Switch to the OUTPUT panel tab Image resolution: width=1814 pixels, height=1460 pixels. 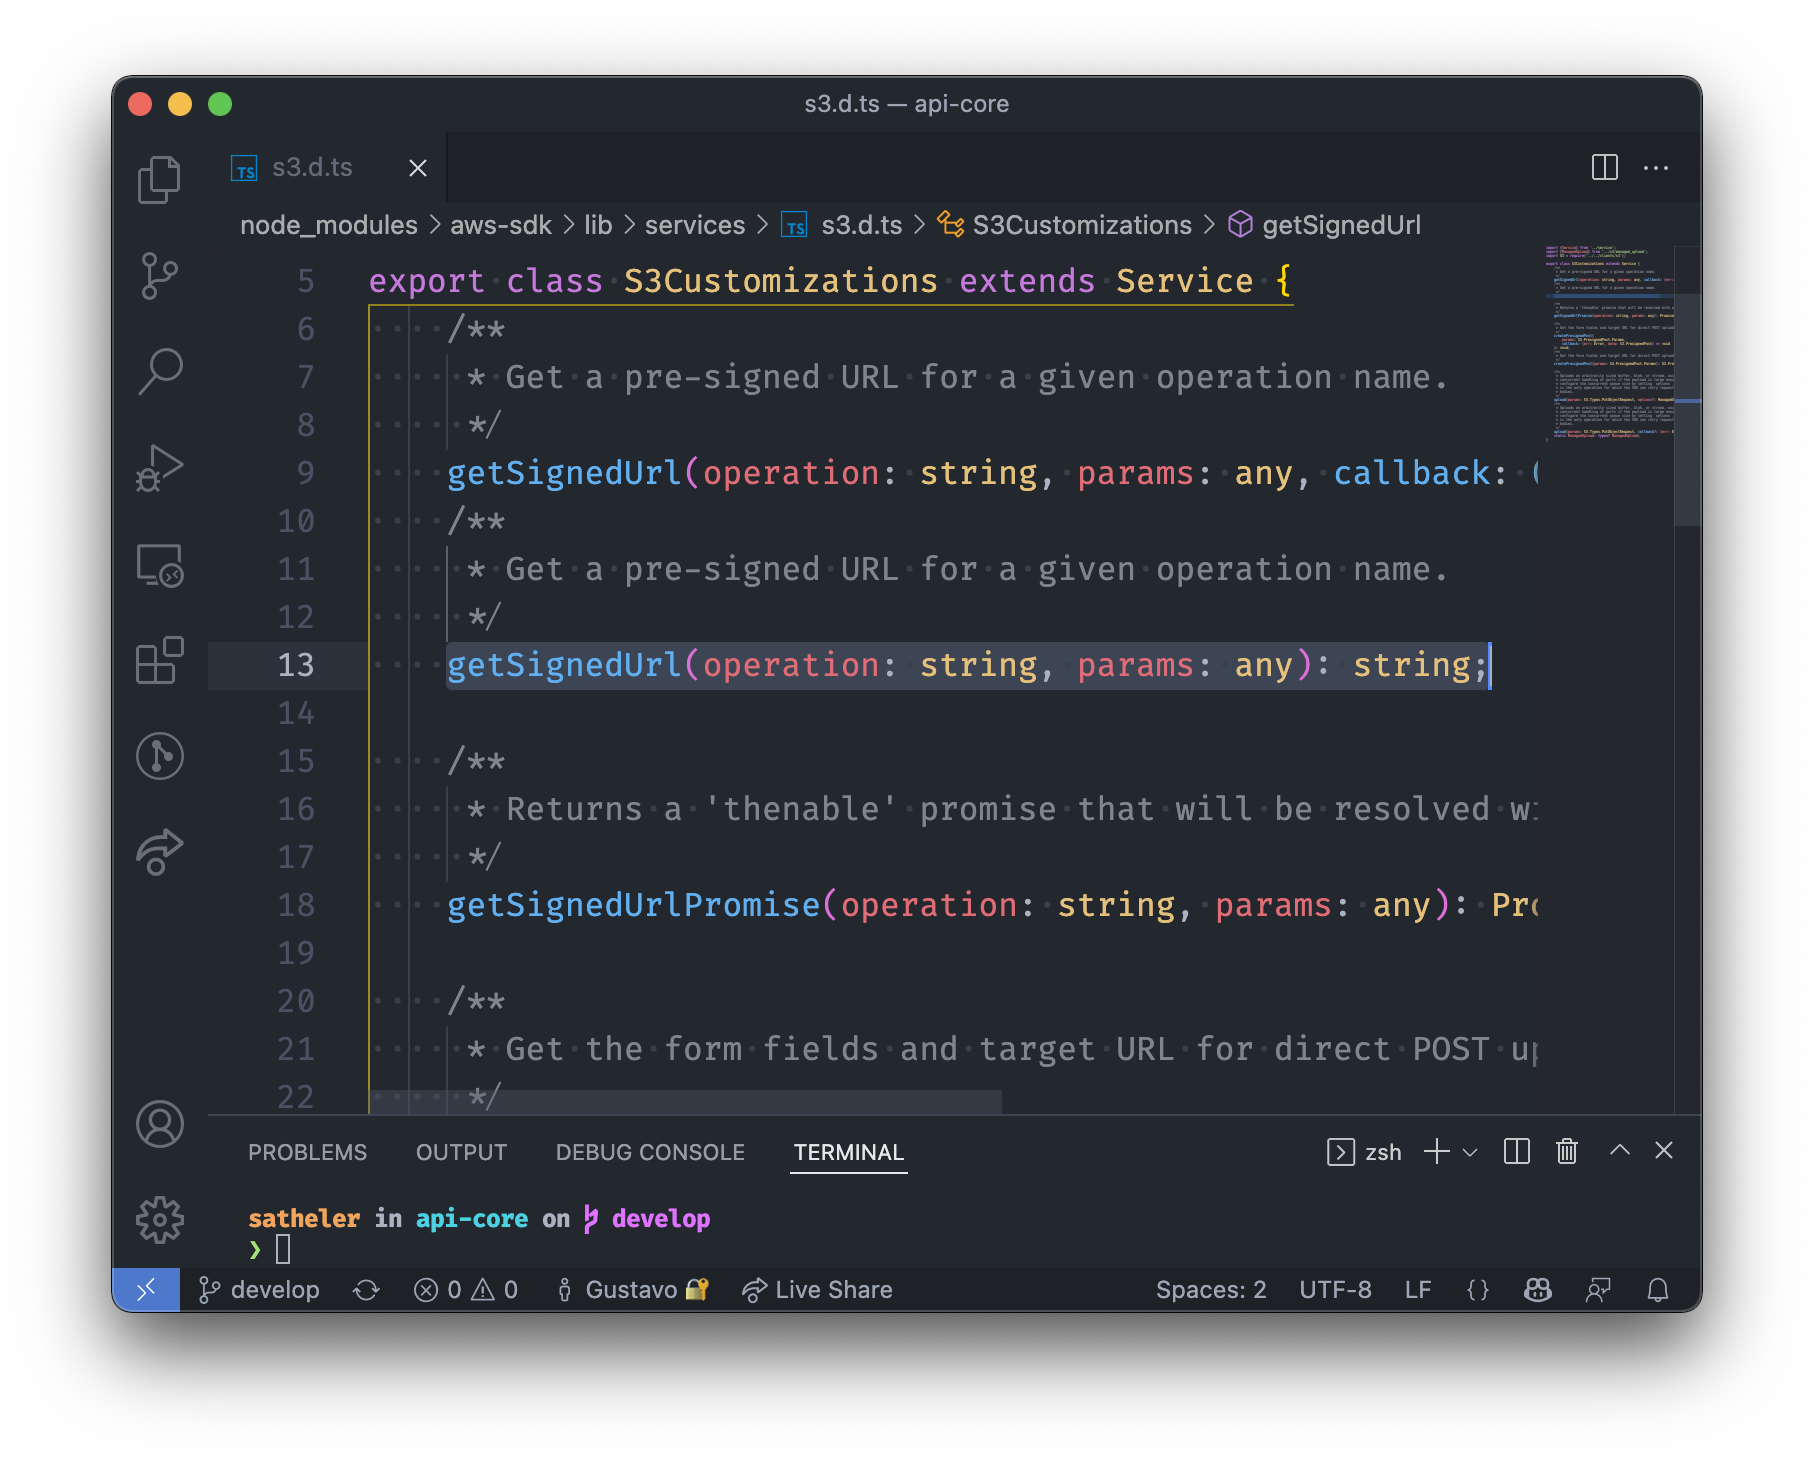coord(461,1152)
